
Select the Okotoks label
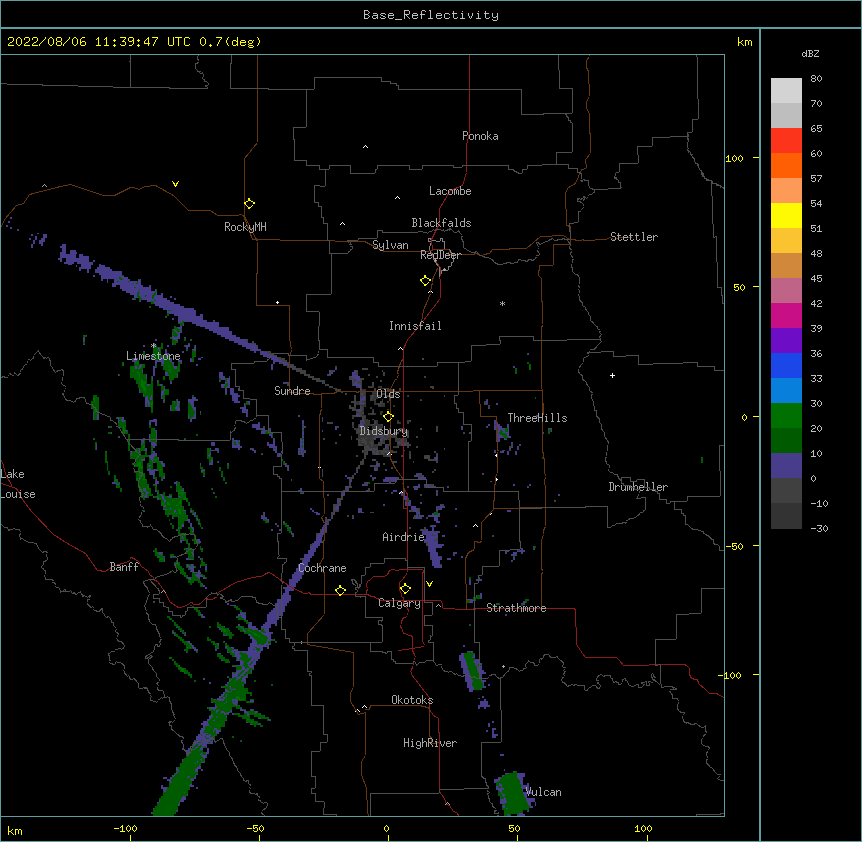coord(412,700)
